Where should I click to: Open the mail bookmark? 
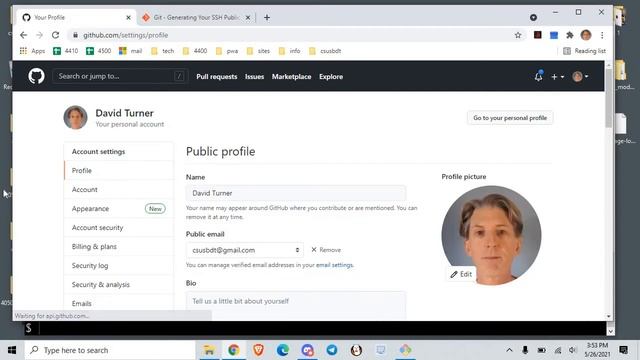coord(131,51)
